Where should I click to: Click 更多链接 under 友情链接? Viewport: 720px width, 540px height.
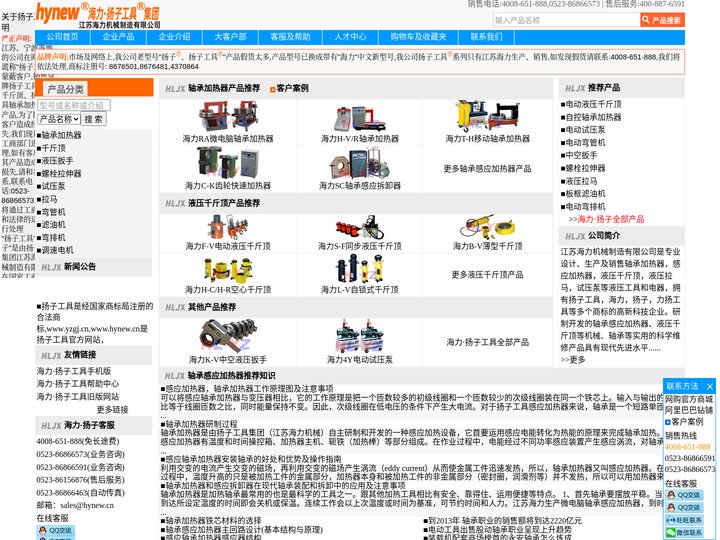[112, 410]
